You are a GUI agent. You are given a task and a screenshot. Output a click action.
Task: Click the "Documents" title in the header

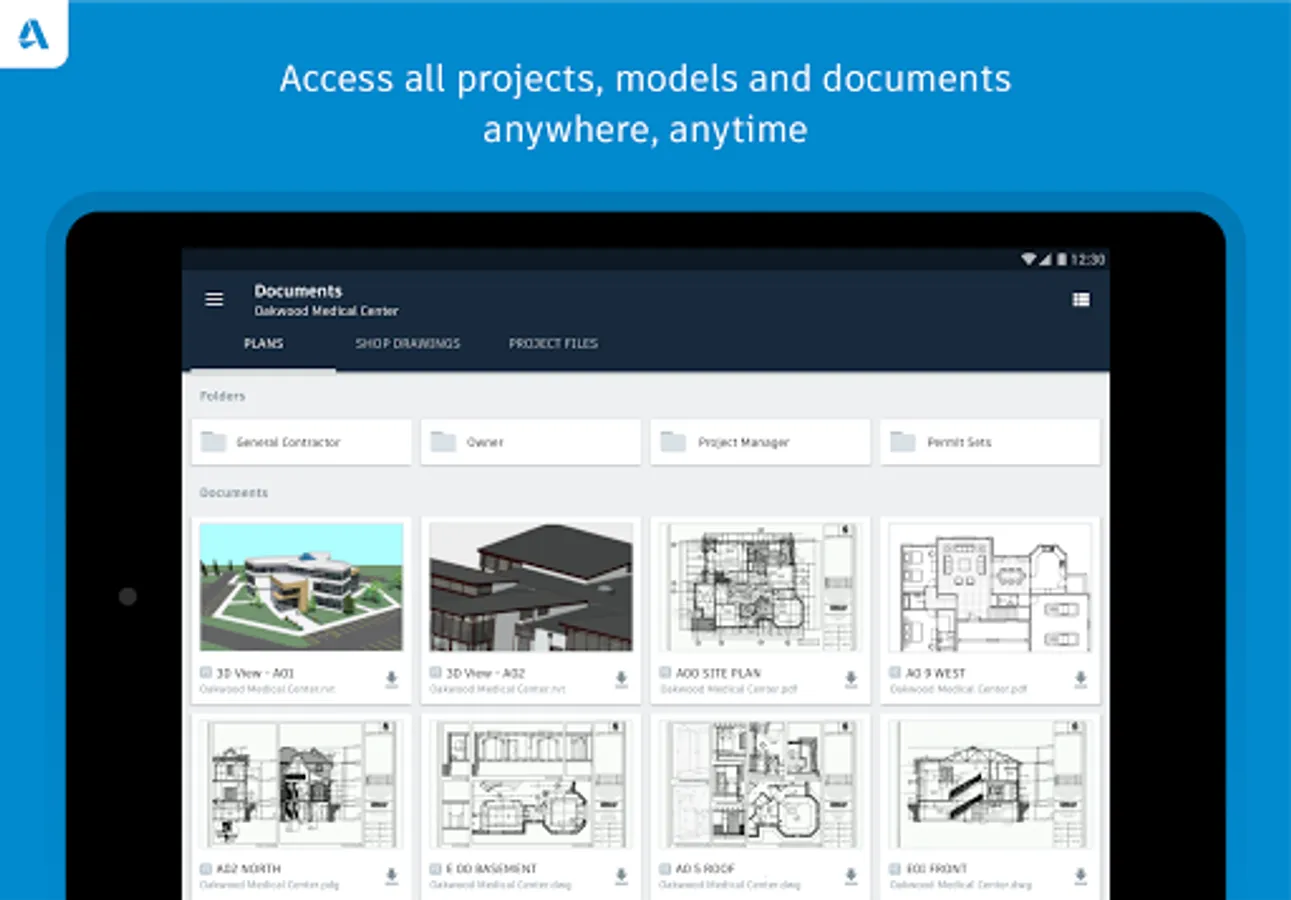coord(298,291)
